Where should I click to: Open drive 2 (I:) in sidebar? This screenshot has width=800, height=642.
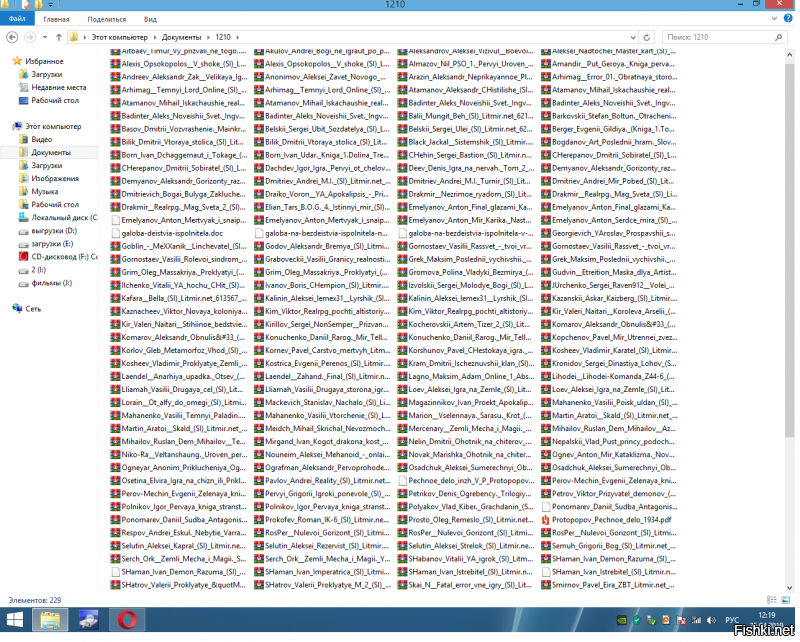(x=33, y=269)
